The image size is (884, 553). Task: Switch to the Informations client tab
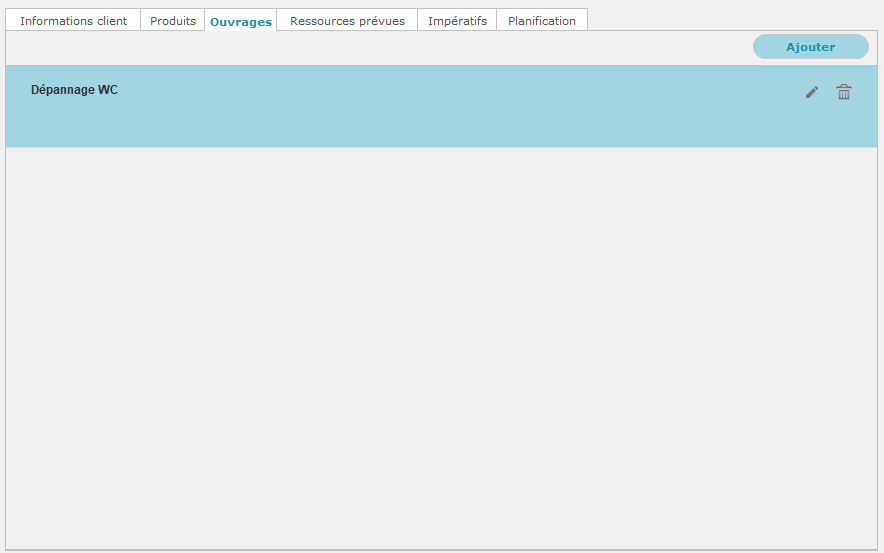click(x=73, y=21)
